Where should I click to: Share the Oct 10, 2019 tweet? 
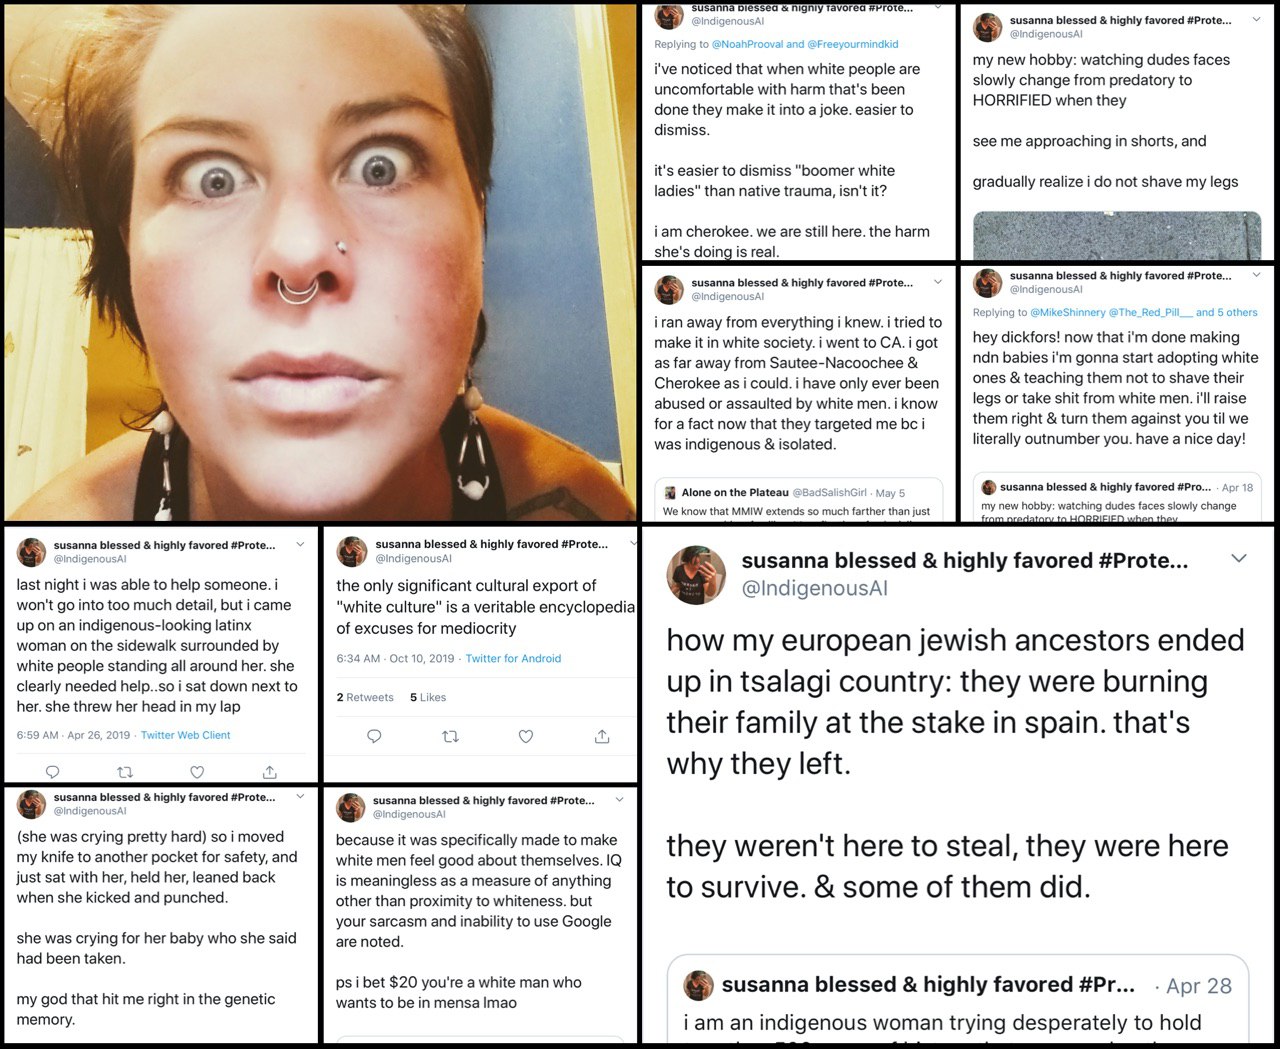(x=602, y=736)
